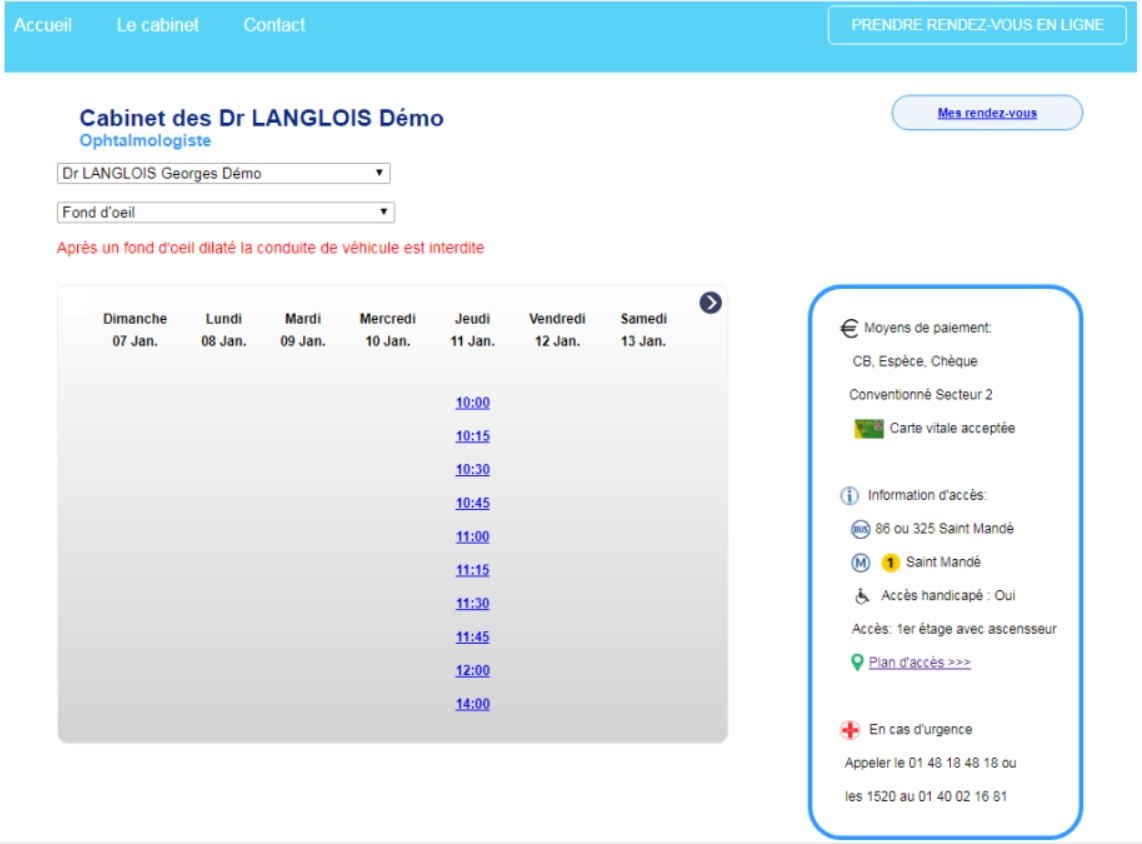Image resolution: width=1142 pixels, height=844 pixels.
Task: Click the next week arrow icon
Action: (711, 302)
